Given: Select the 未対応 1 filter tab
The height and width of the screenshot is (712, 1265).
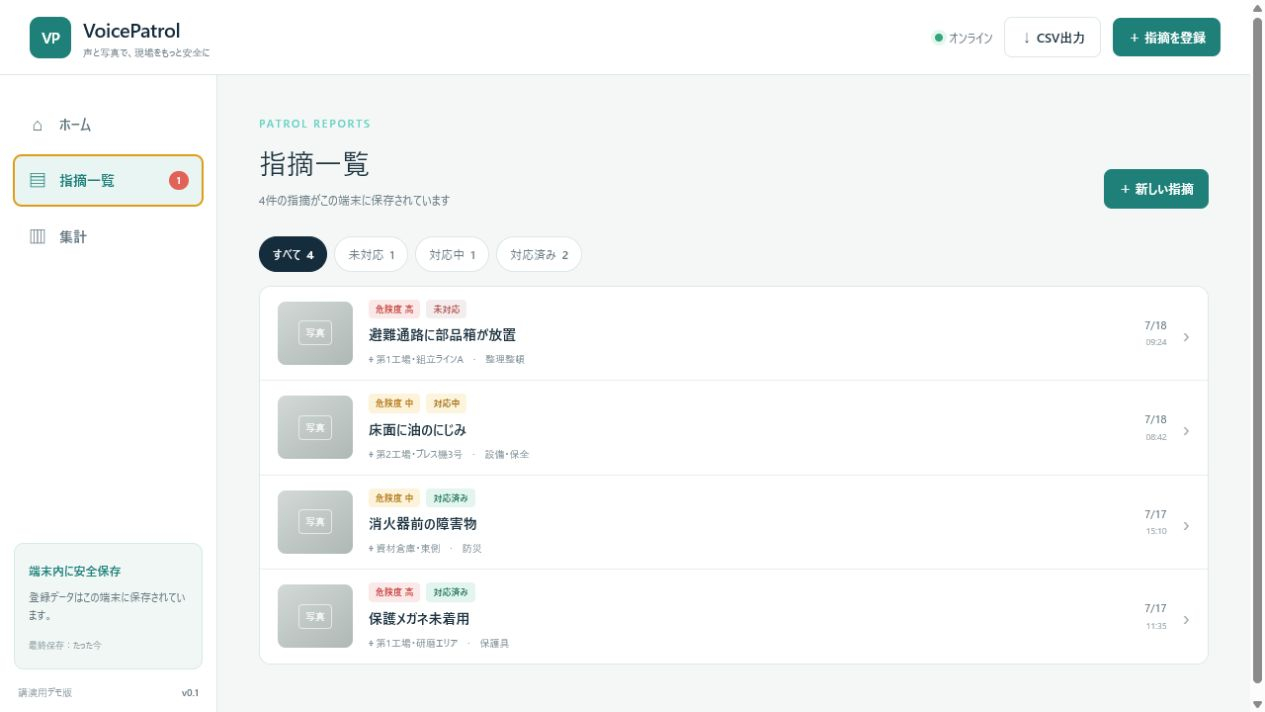Looking at the screenshot, I should [x=371, y=255].
